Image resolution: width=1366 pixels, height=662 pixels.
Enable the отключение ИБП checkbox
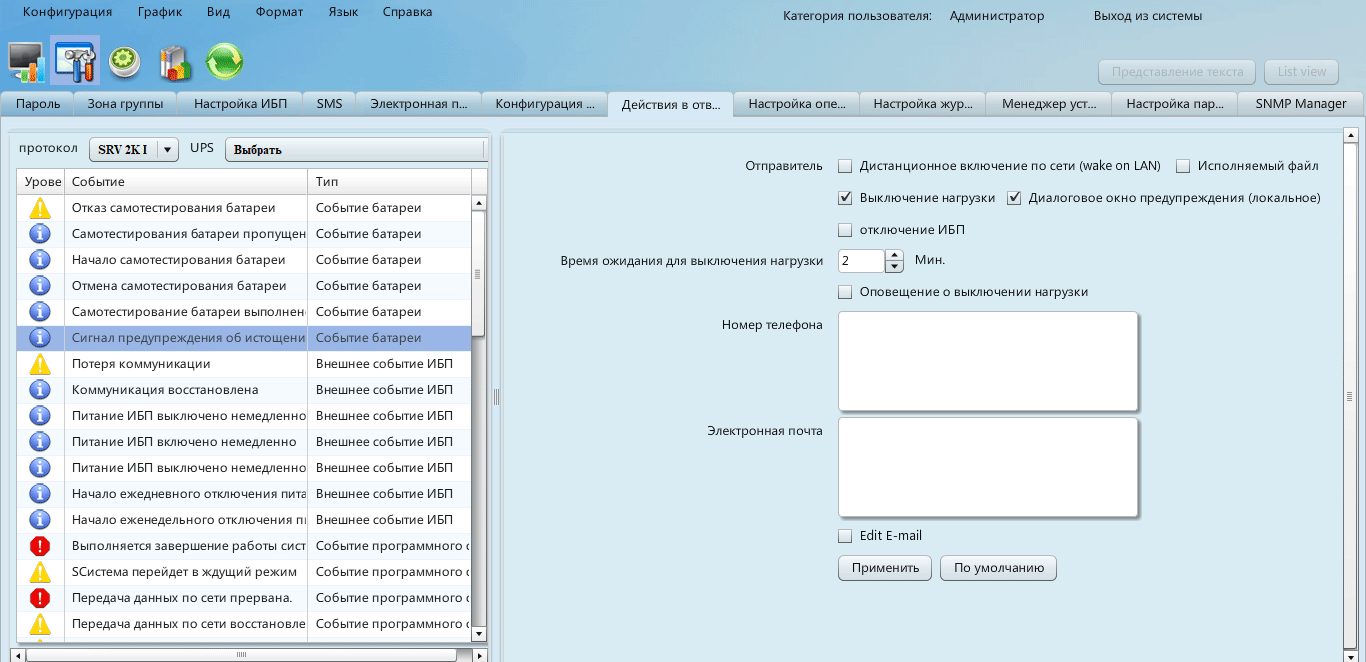point(845,230)
